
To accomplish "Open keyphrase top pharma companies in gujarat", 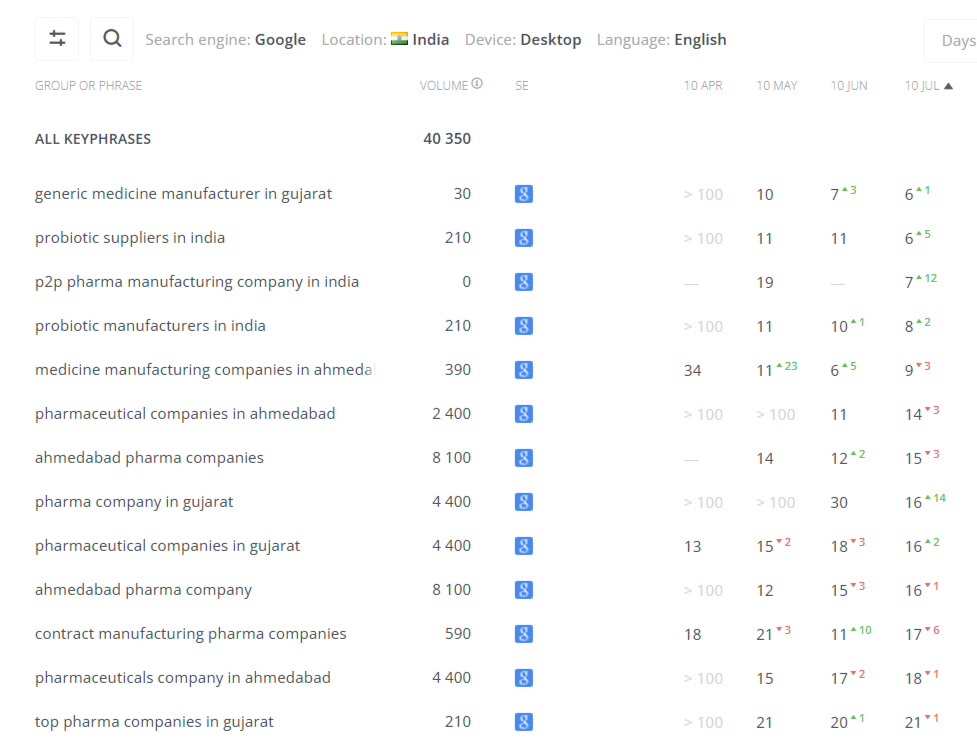I will pos(154,722).
